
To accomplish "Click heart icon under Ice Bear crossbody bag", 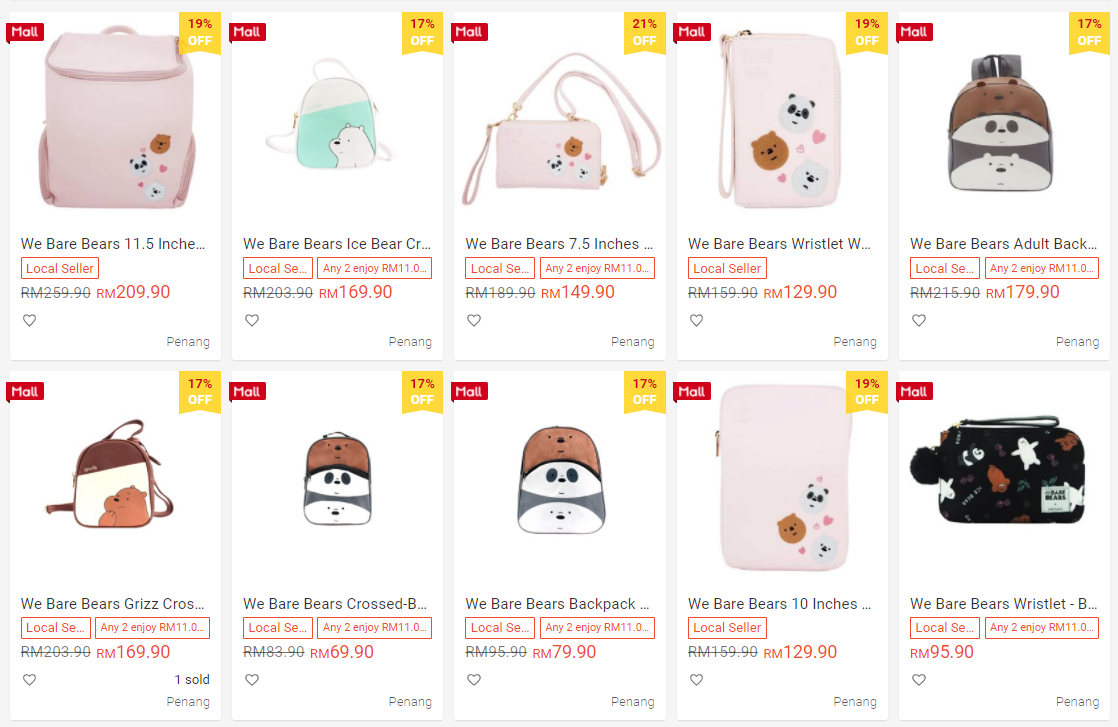I will (x=252, y=321).
